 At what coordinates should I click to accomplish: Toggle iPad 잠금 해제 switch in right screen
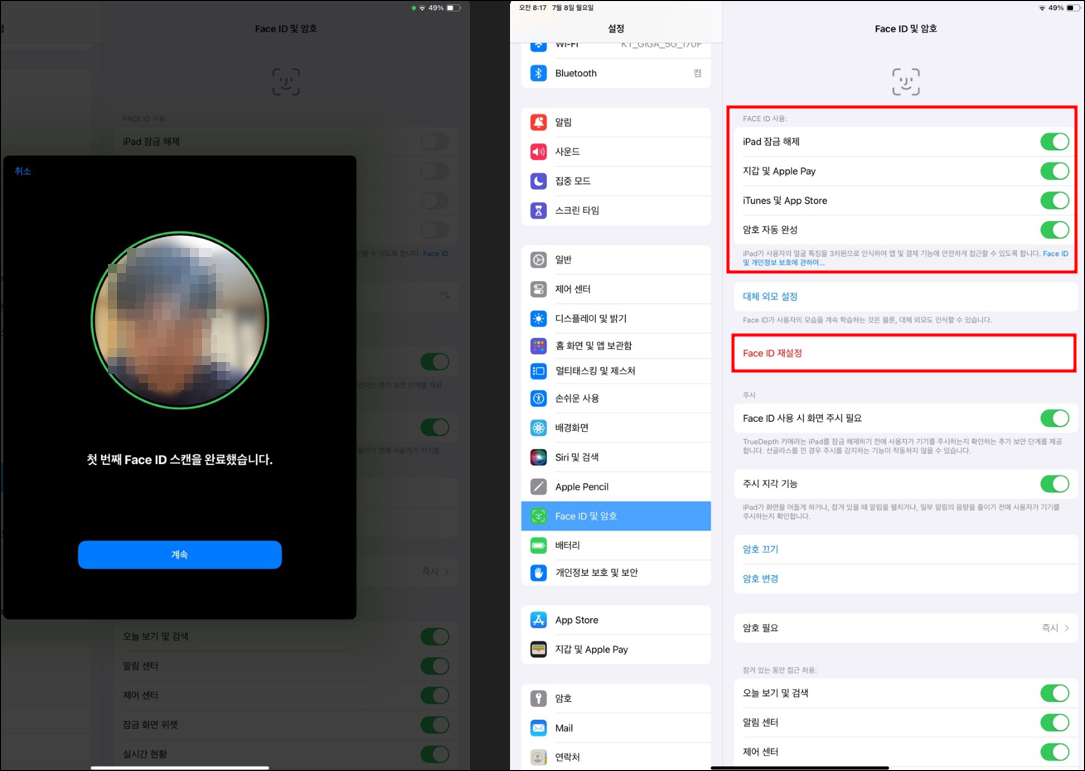click(1055, 142)
